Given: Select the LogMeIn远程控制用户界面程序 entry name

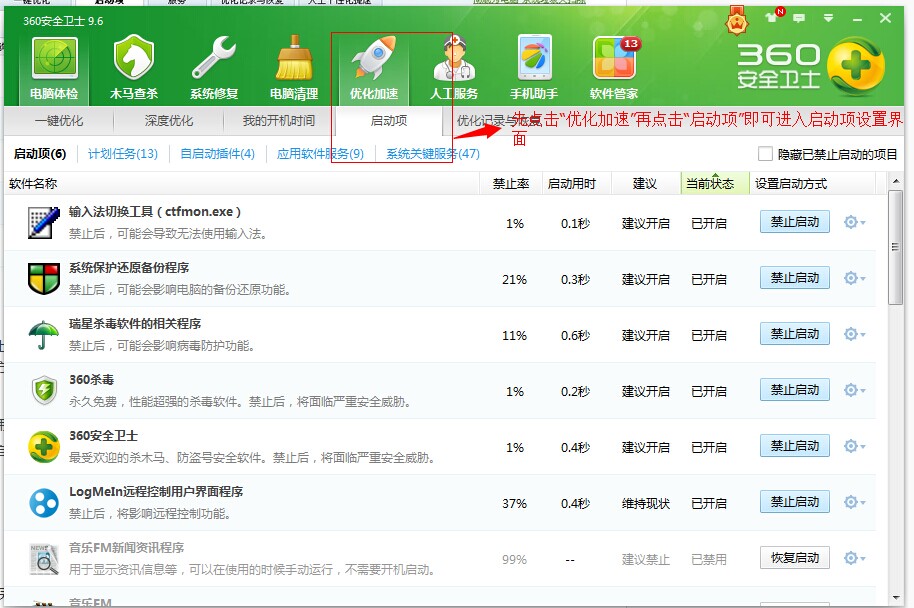Looking at the screenshot, I should pos(156,491).
